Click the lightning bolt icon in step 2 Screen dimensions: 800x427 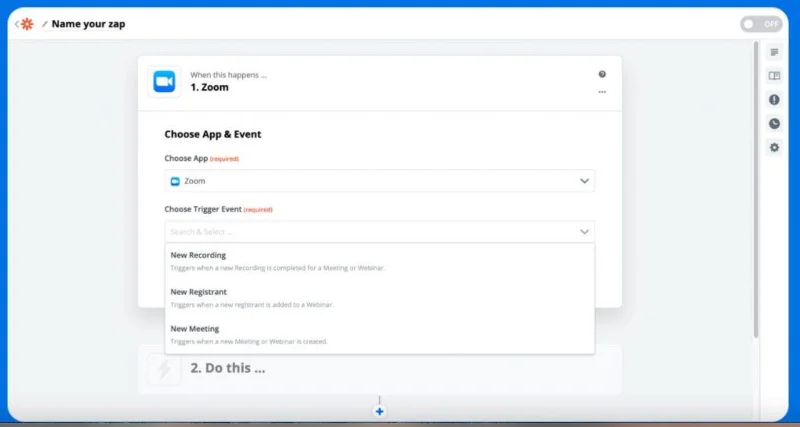click(x=164, y=369)
